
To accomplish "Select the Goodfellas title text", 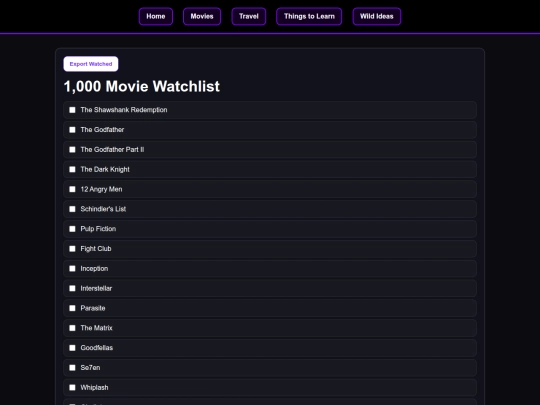I will click(97, 348).
